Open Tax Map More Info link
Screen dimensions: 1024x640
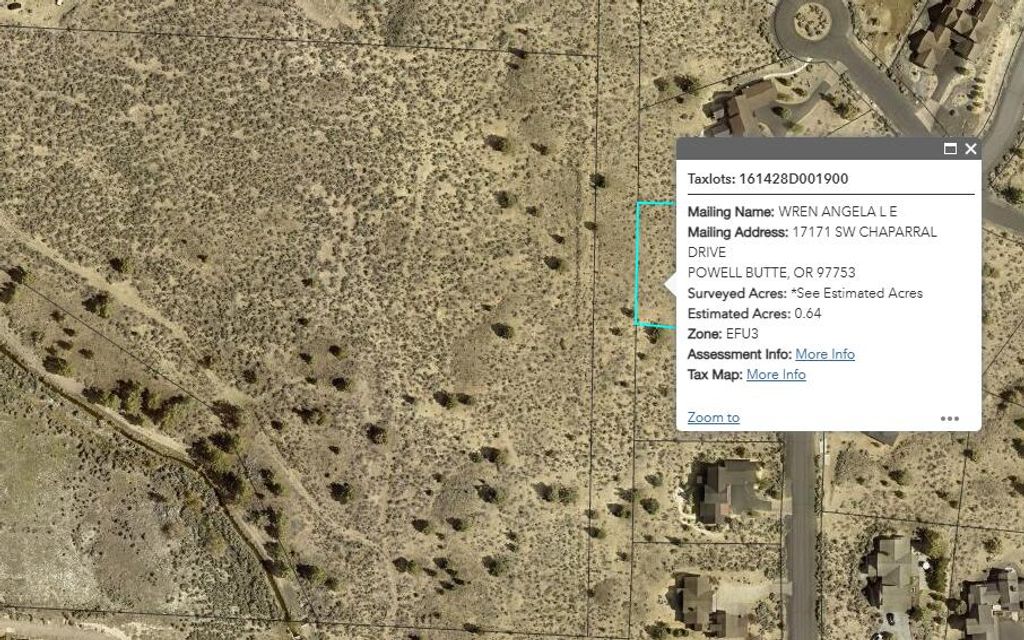click(x=775, y=374)
